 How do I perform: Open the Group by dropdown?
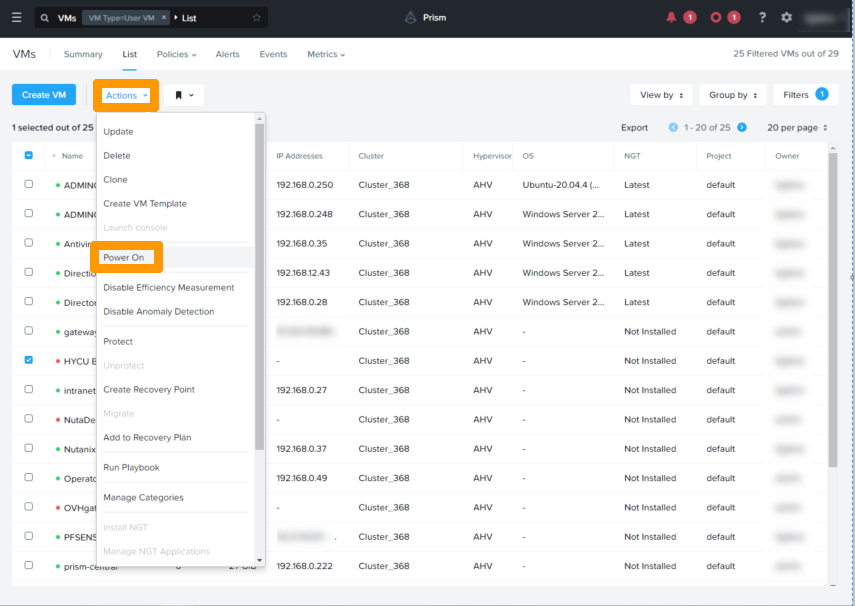point(732,95)
